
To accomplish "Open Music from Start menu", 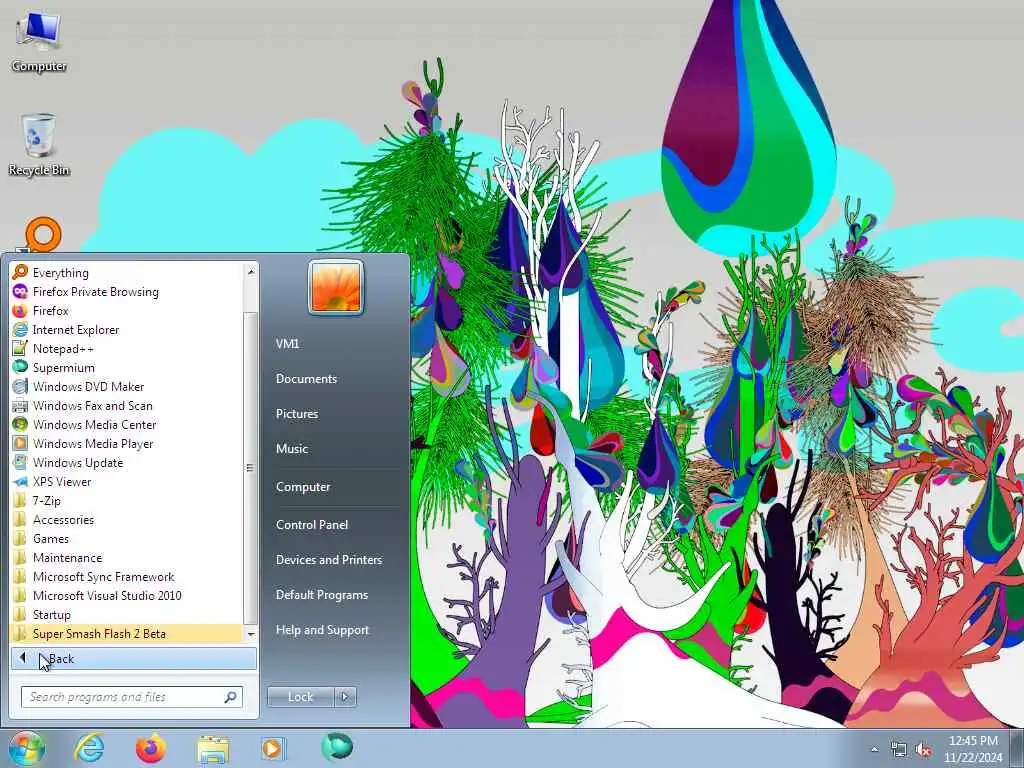I will 292,449.
